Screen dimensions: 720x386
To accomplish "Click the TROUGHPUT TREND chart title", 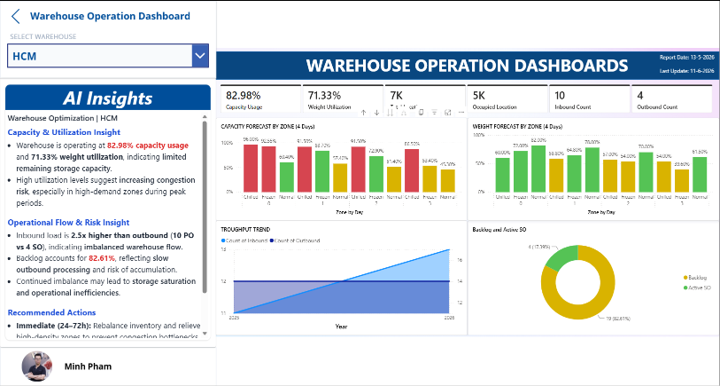I will [245, 229].
